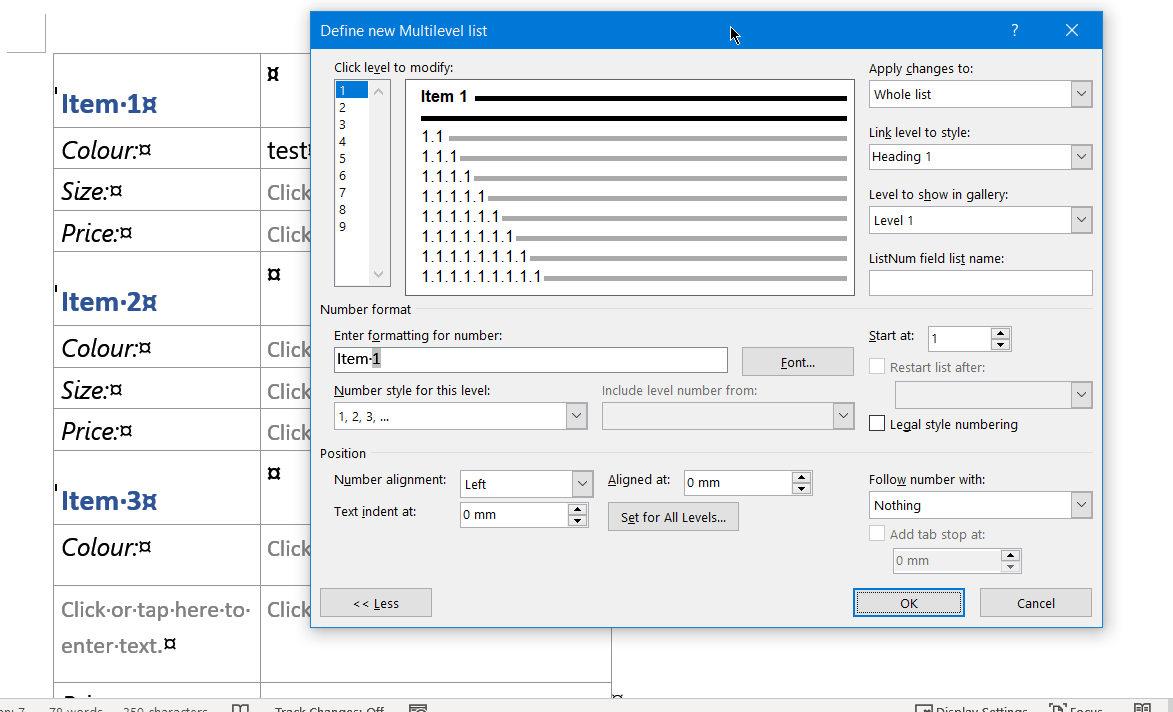Toggle the Add tab stop at checkbox
The image size is (1173, 712).
pos(877,533)
